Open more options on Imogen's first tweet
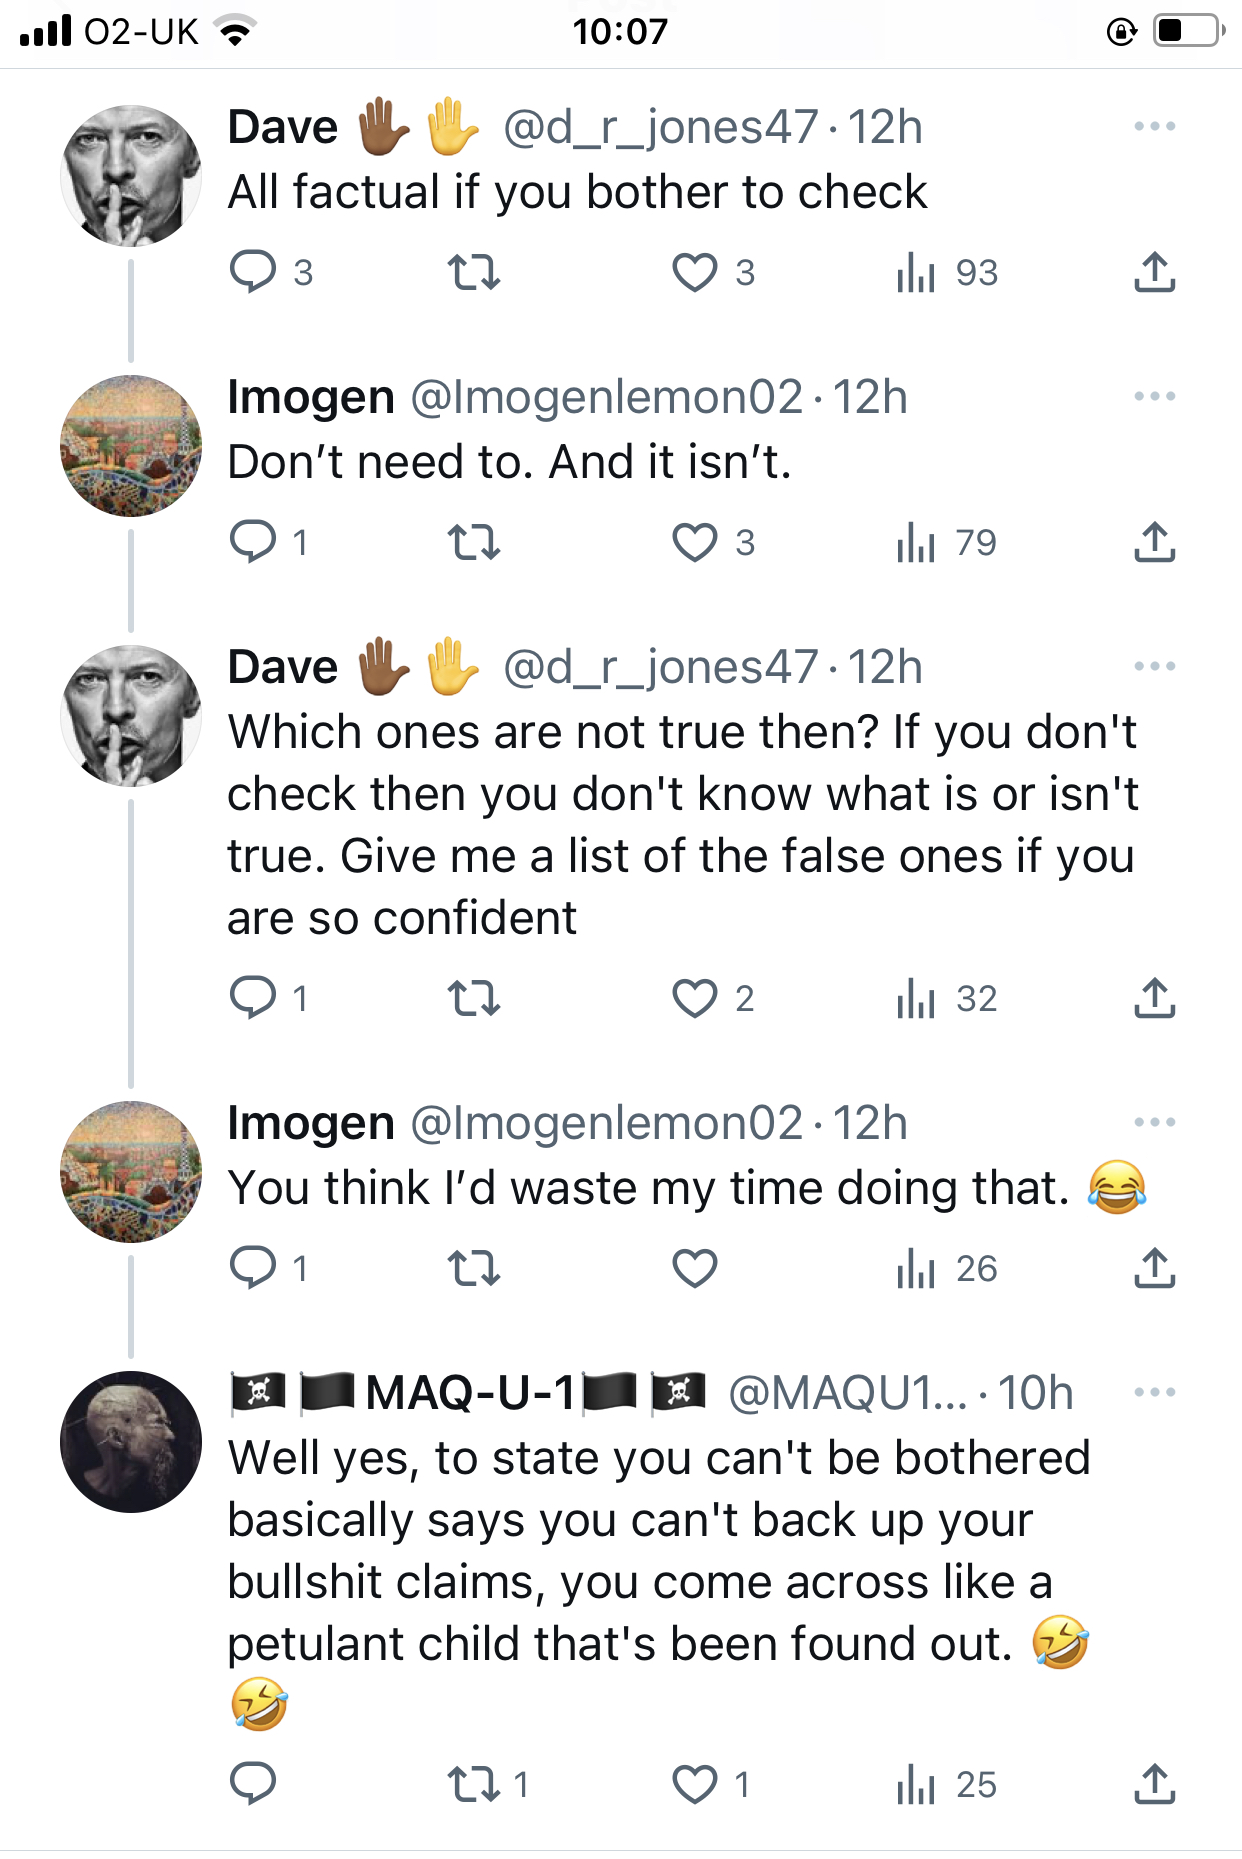 [x=1154, y=397]
